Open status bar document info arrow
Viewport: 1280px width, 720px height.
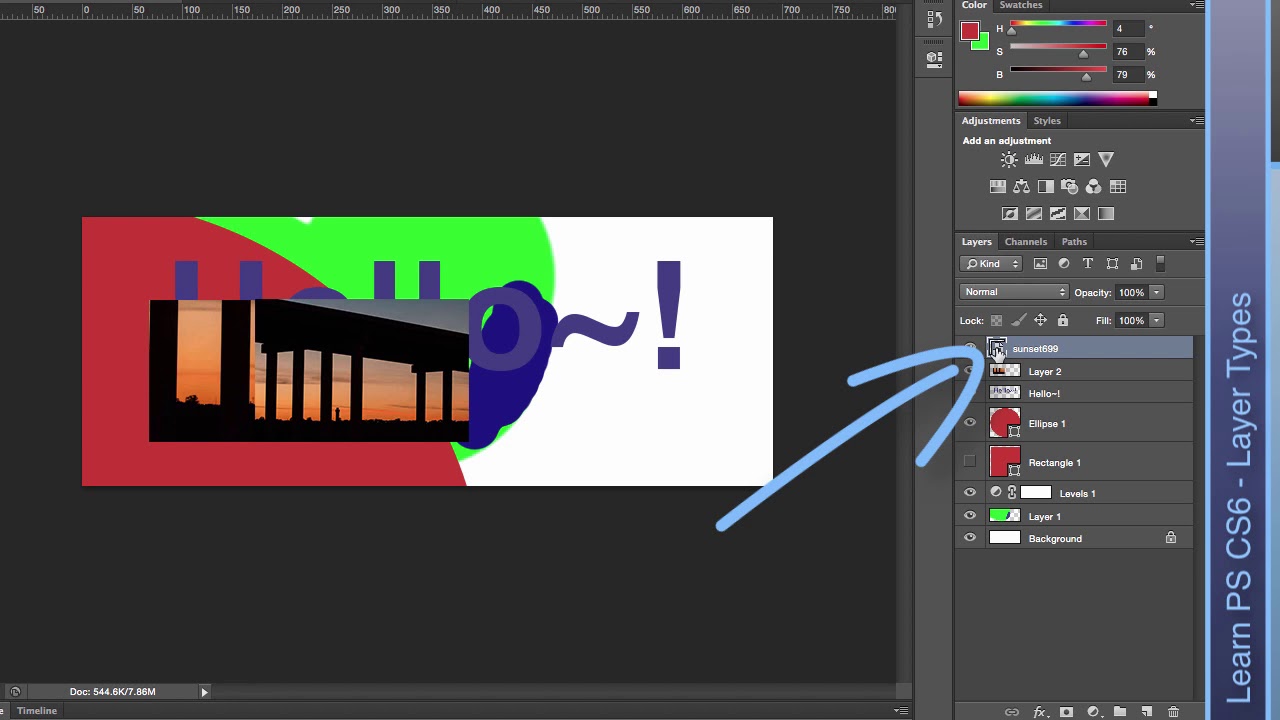204,692
